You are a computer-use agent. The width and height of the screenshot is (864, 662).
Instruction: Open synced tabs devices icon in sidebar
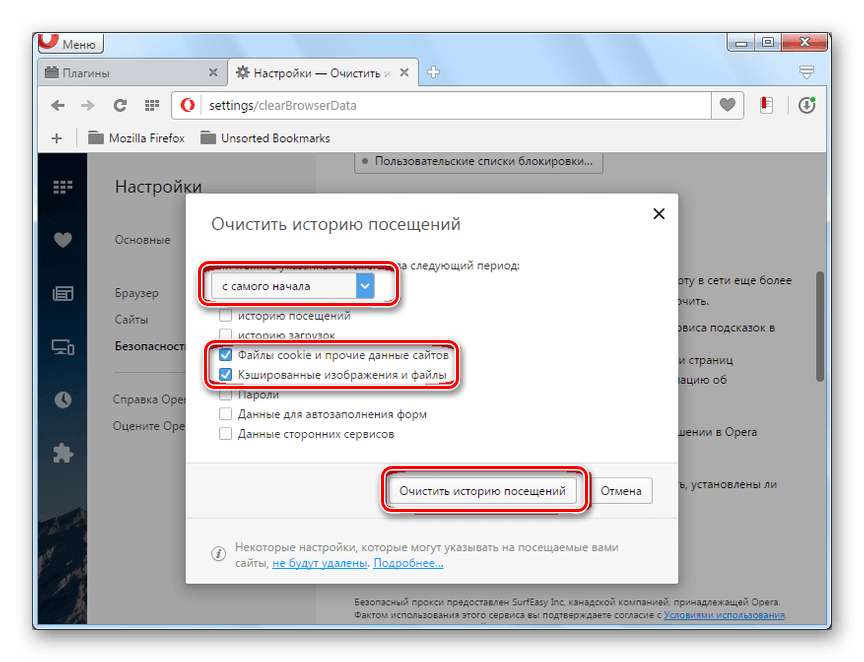coord(63,347)
